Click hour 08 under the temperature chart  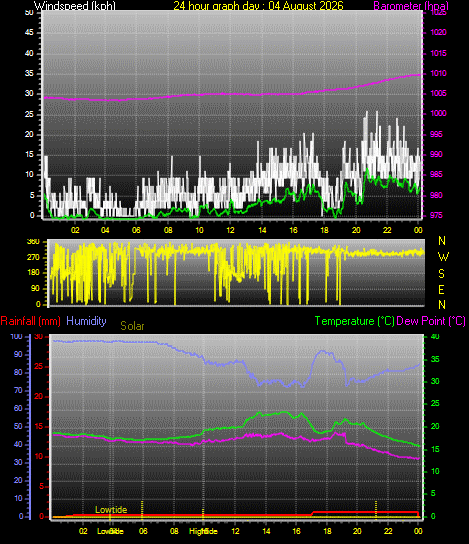pyautogui.click(x=174, y=531)
